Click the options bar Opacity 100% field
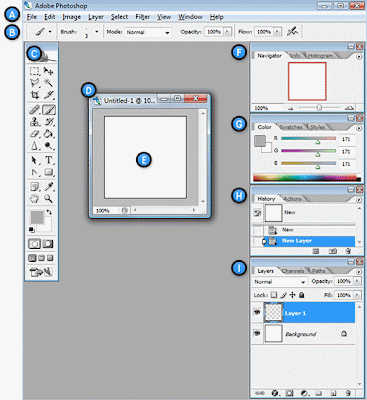 tap(214, 32)
